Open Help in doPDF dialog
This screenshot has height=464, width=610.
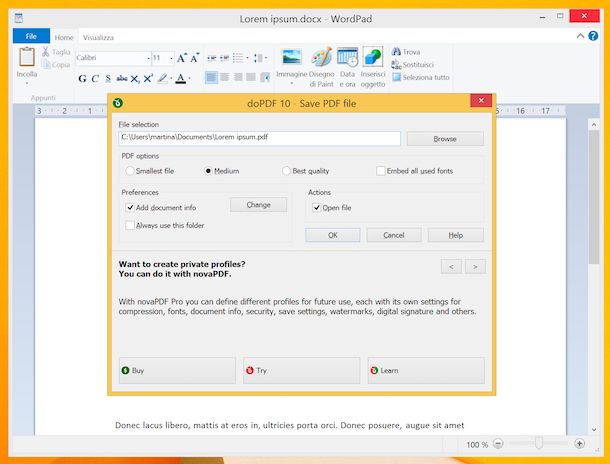456,235
